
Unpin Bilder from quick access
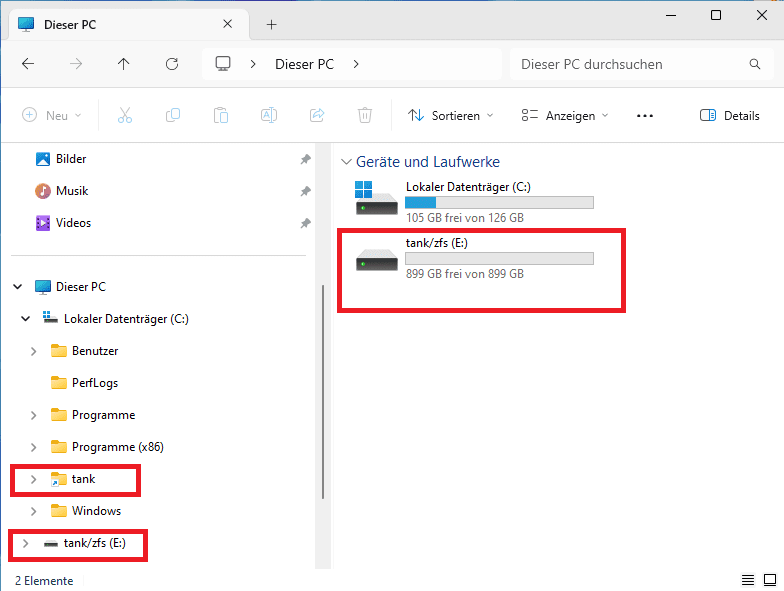306,159
